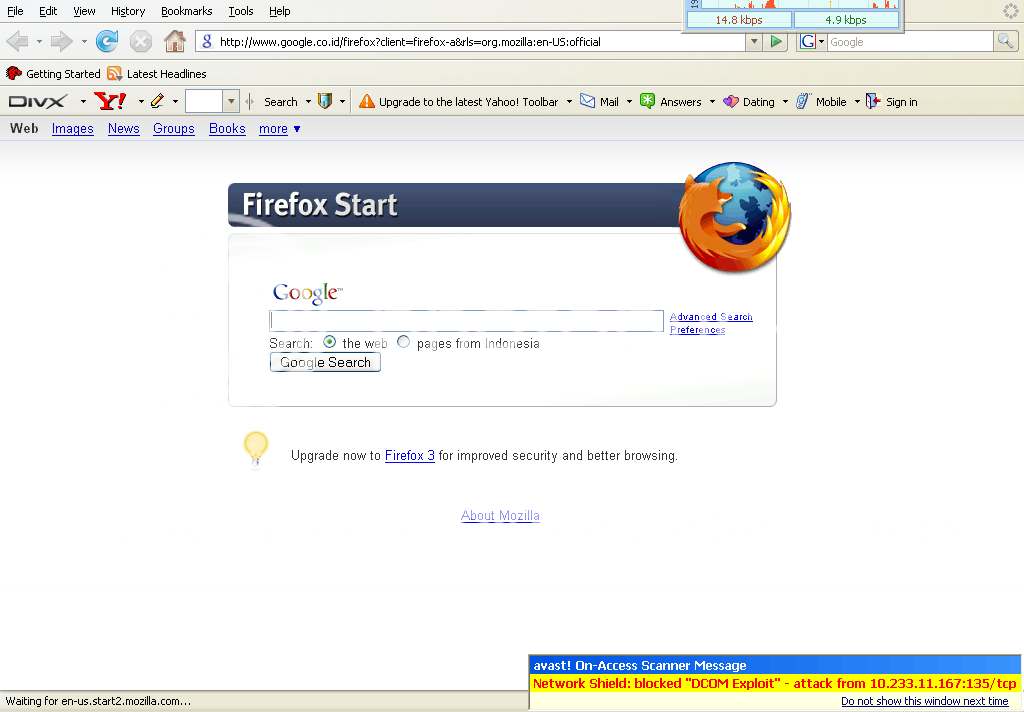Screen dimensions: 1024x712
Task: Expand the Yahoo! logo menu arrow
Action: (140, 101)
